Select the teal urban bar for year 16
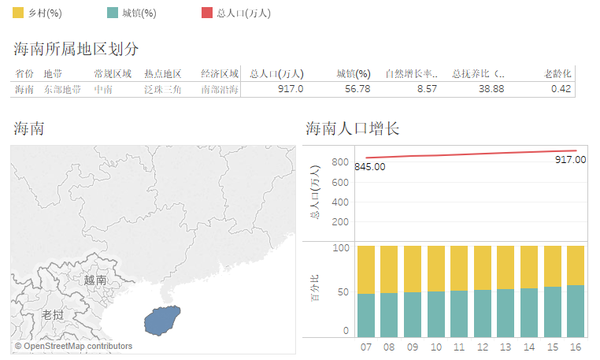Screen dimensions: 600x360 [x=576, y=311]
